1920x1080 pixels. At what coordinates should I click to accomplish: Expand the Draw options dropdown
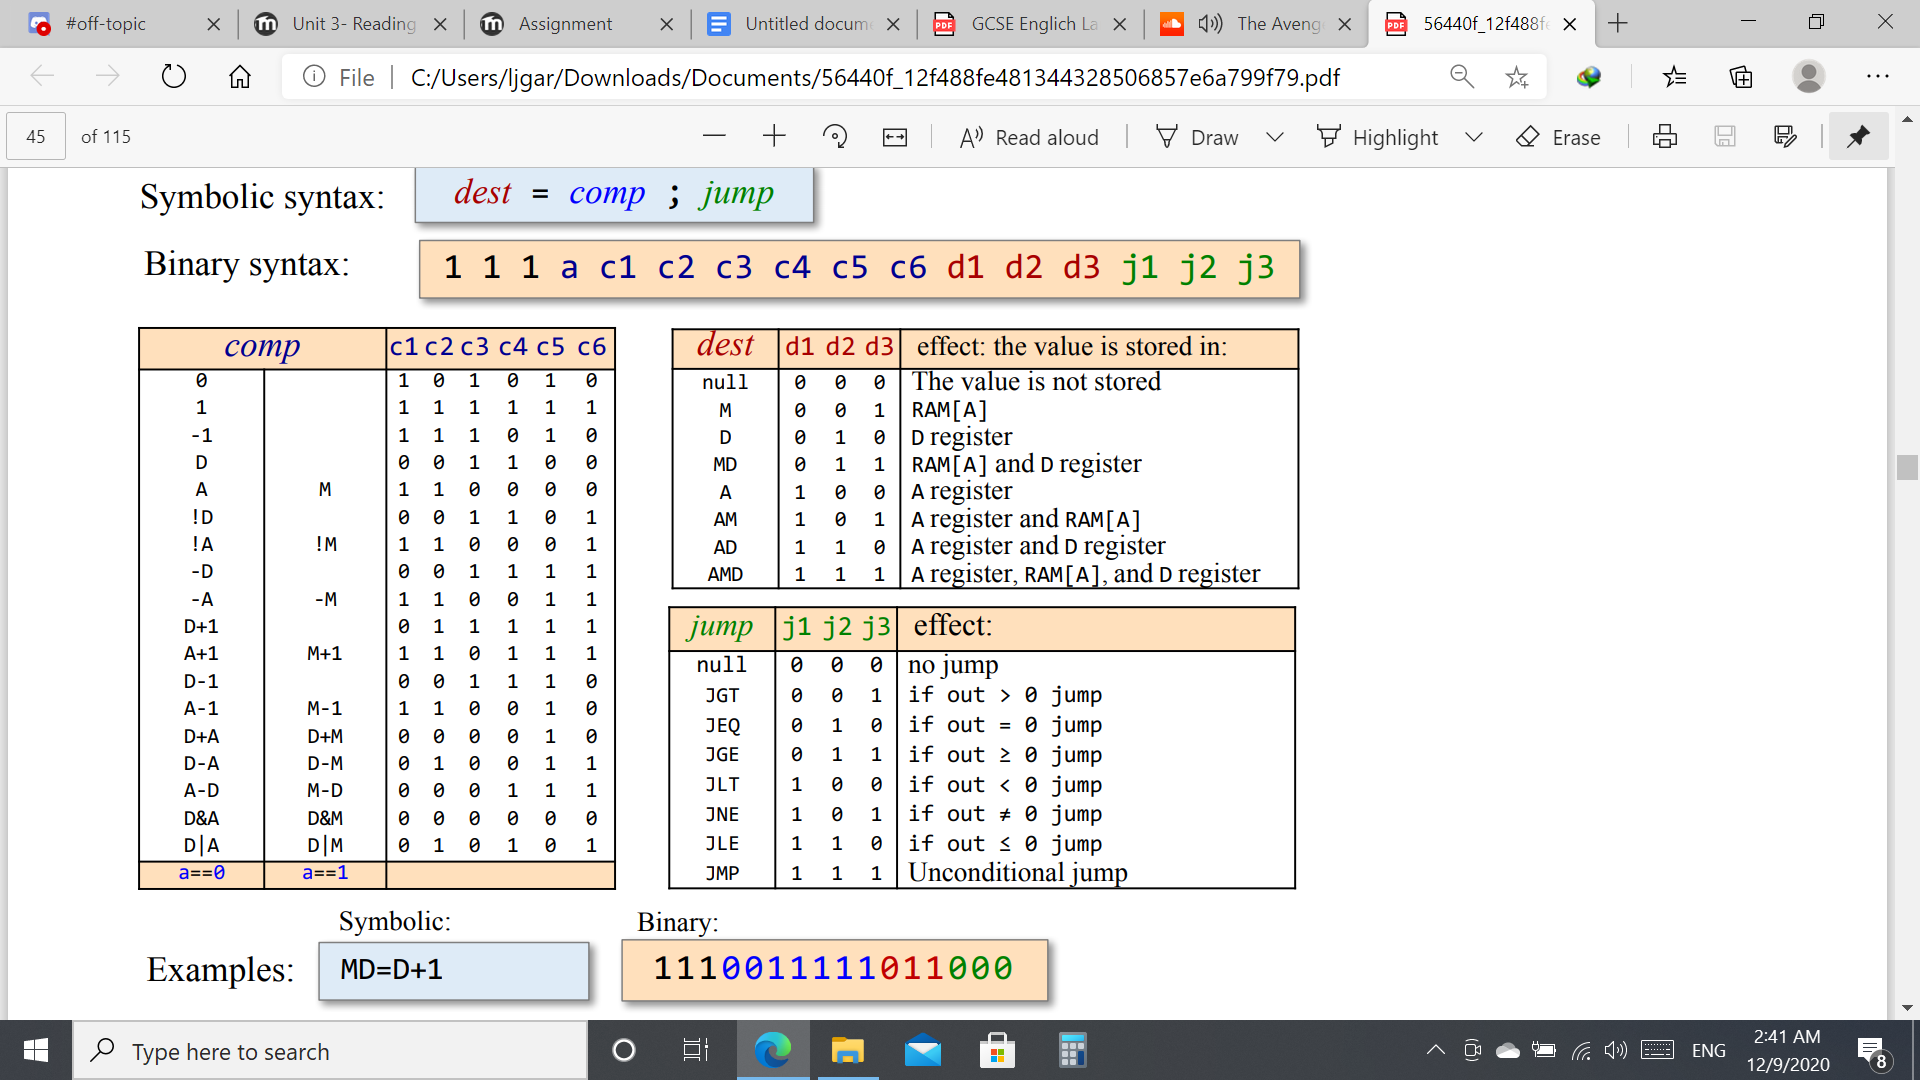coord(1274,137)
